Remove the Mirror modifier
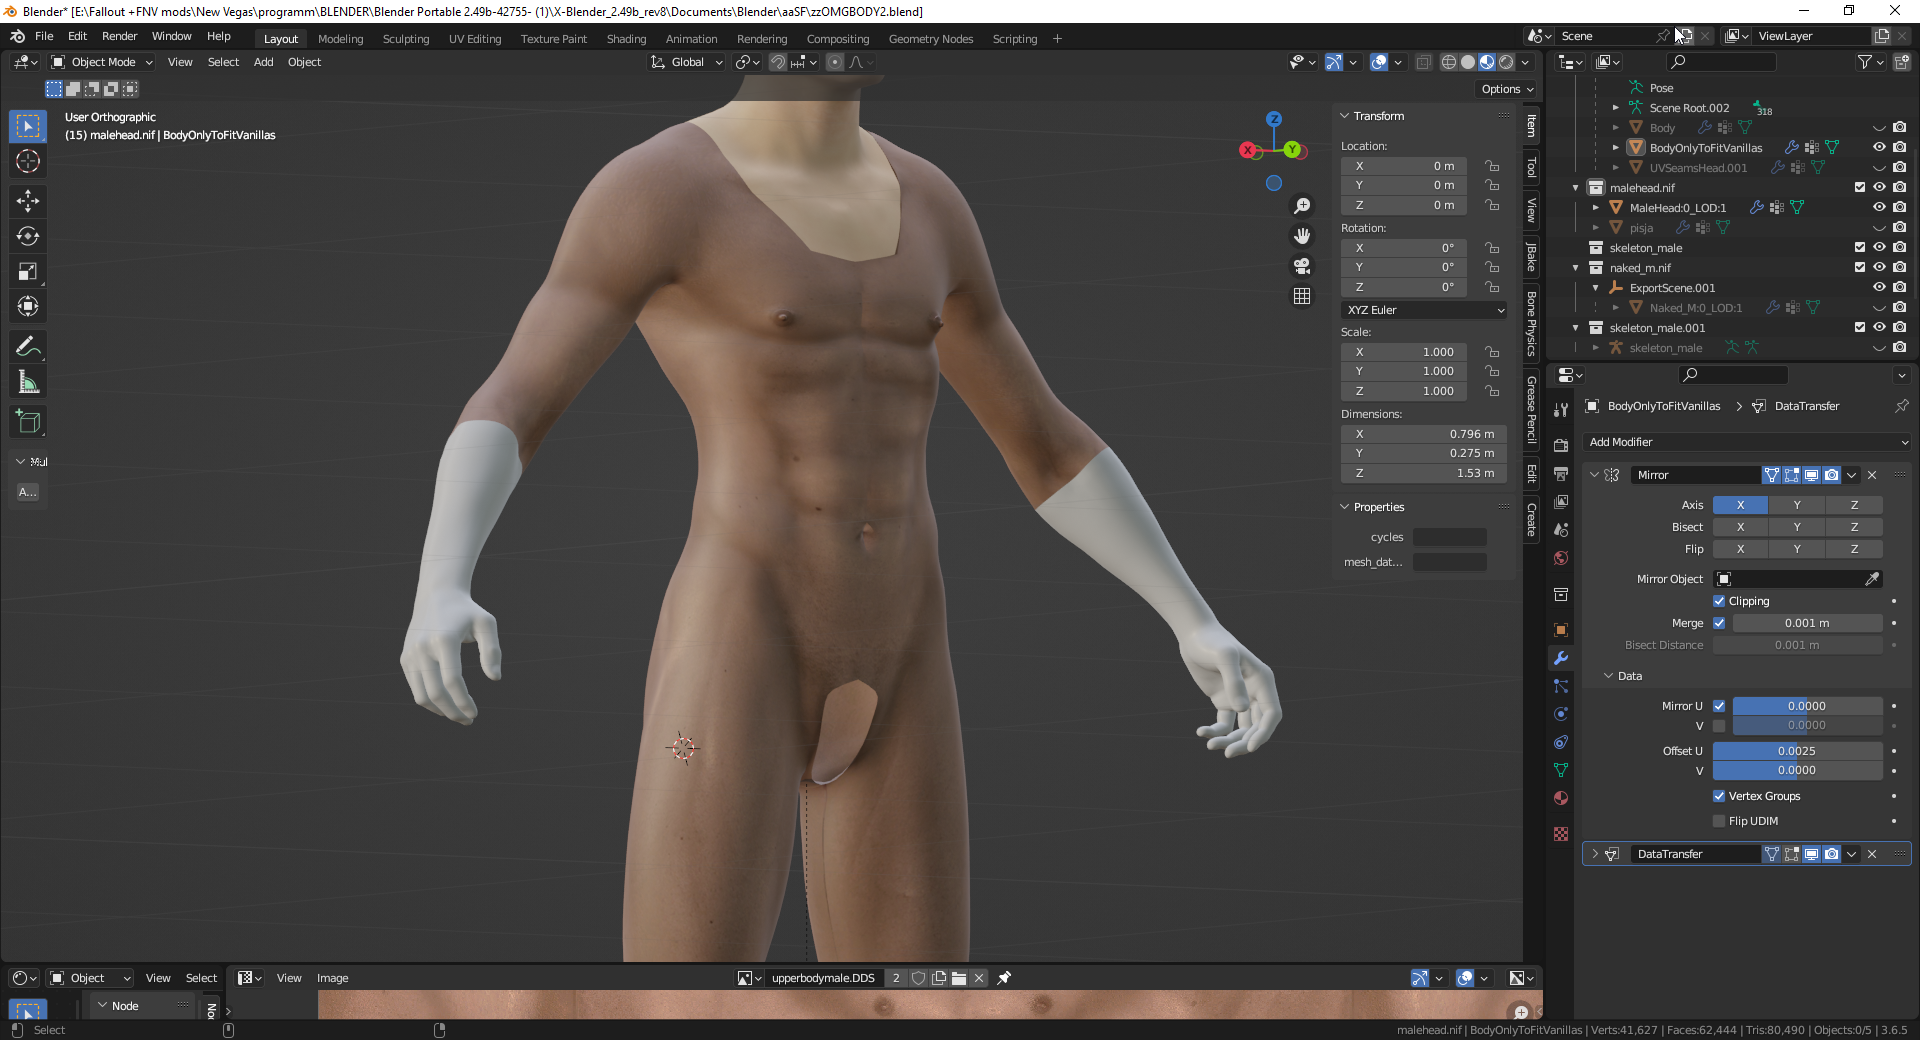 1872,475
